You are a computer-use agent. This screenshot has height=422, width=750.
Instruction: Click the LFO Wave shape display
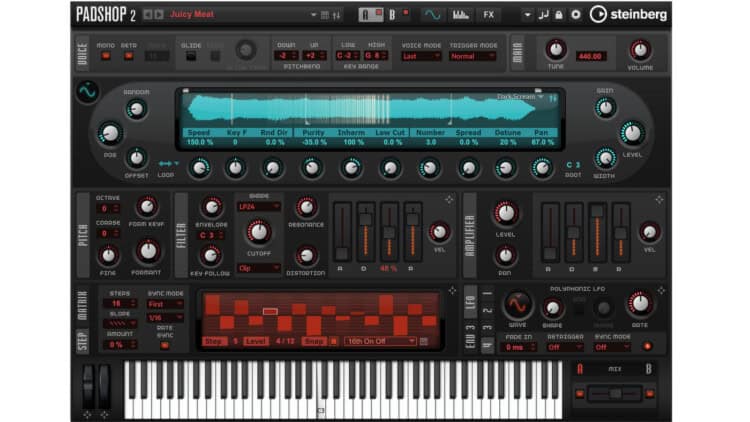517,304
